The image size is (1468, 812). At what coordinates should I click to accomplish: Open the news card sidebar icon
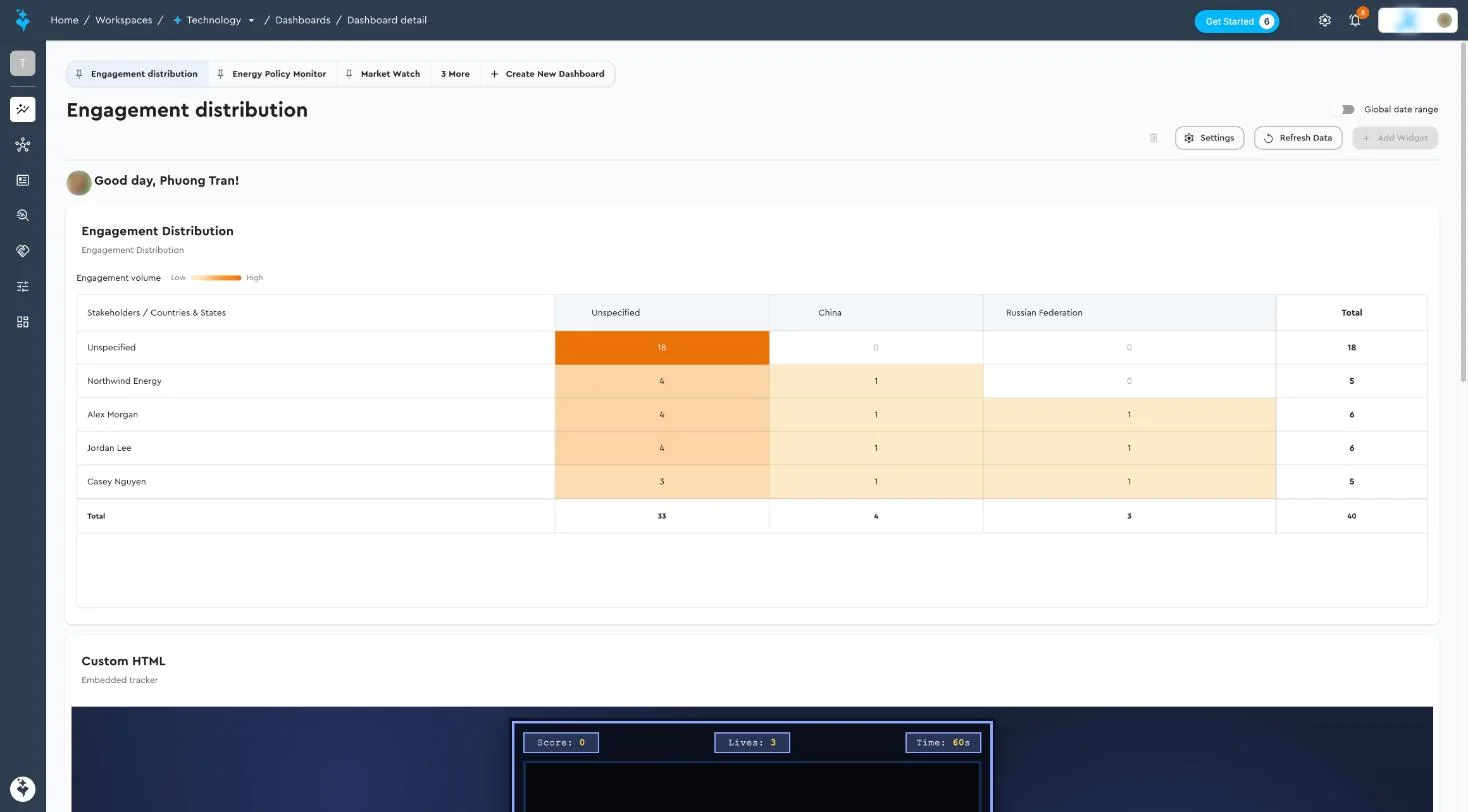coord(22,180)
